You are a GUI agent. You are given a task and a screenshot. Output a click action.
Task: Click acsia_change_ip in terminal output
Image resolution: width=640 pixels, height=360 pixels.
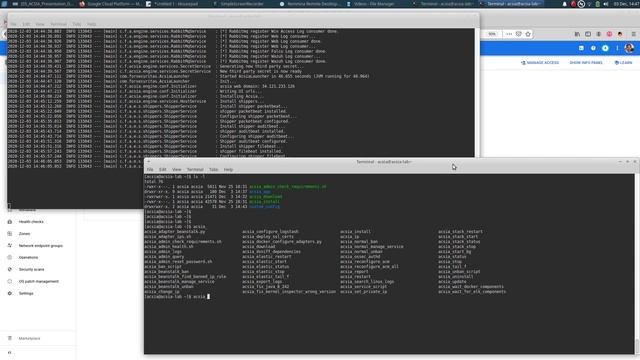(161, 292)
